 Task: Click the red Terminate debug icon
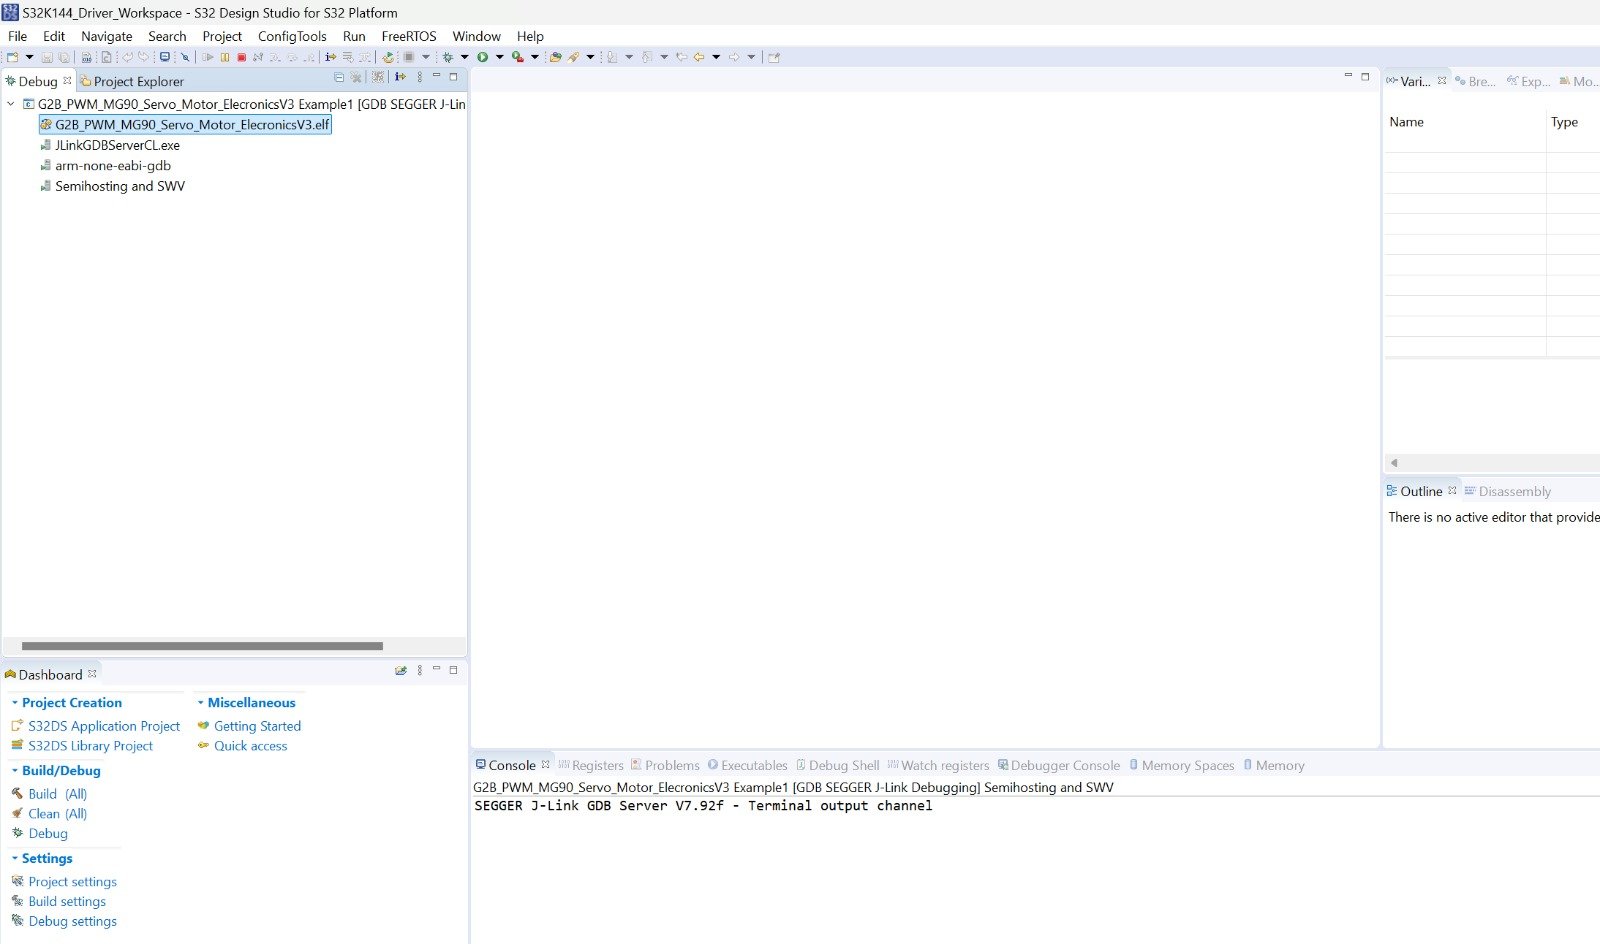(241, 57)
